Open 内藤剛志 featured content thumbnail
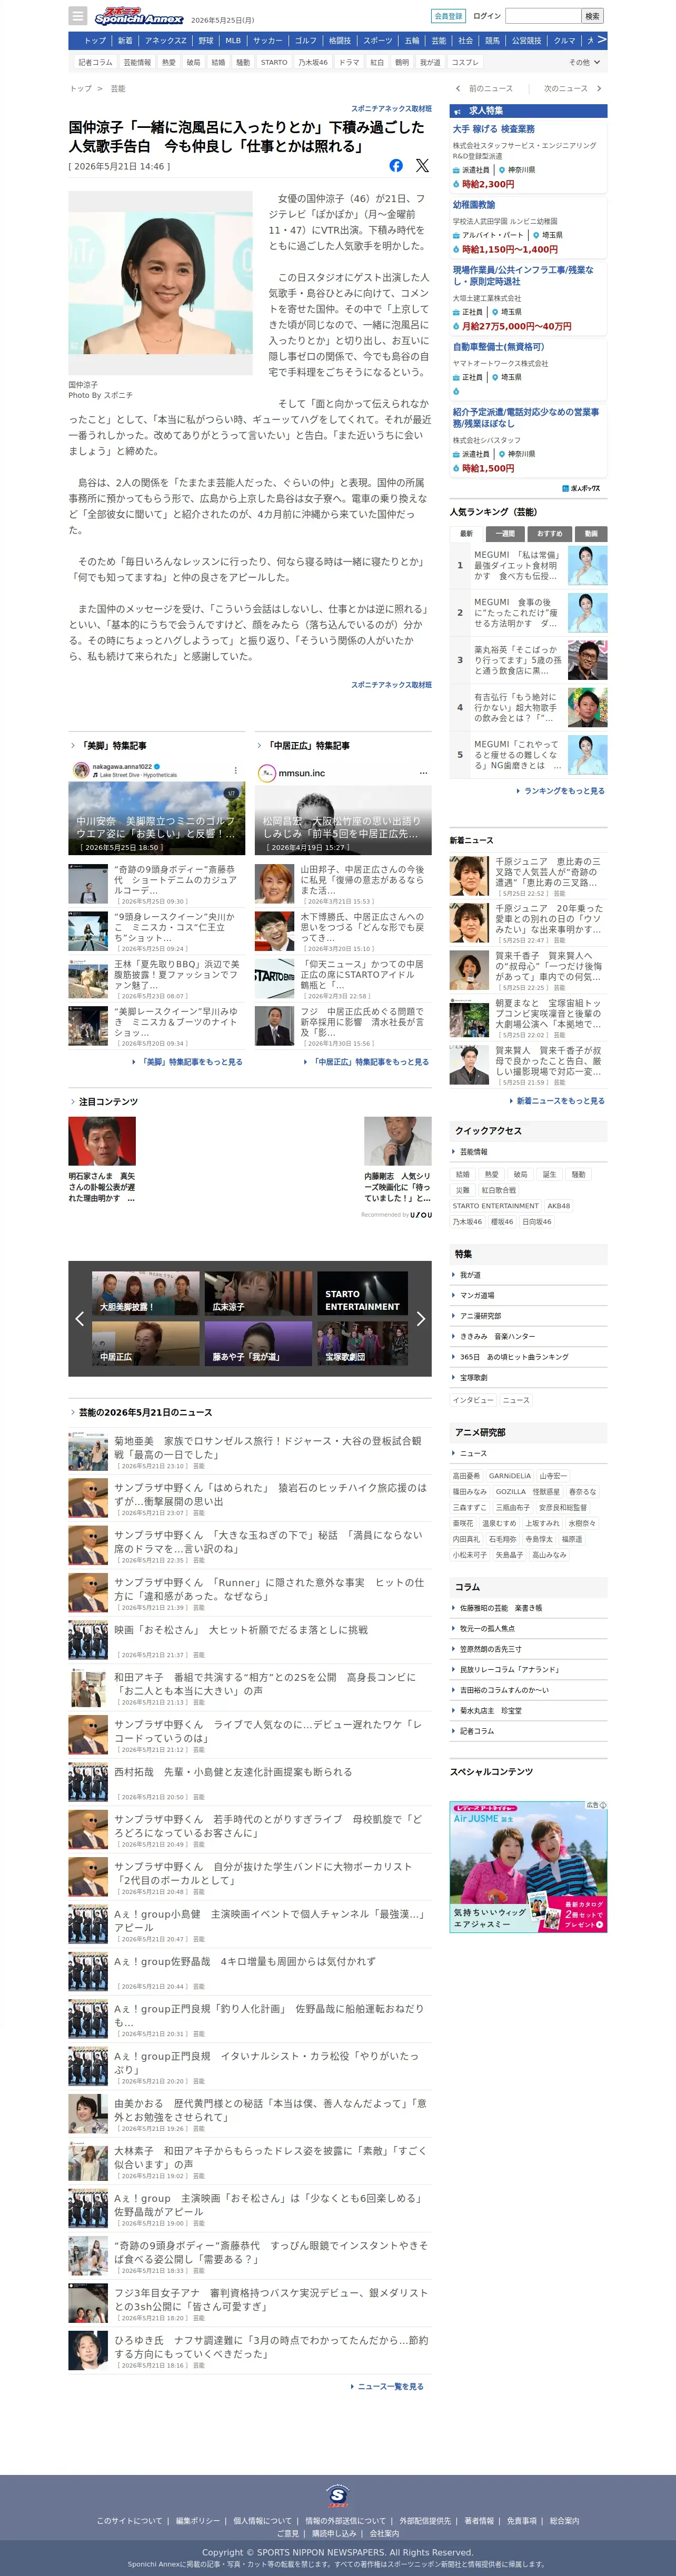This screenshot has width=676, height=2576. 398,1141
